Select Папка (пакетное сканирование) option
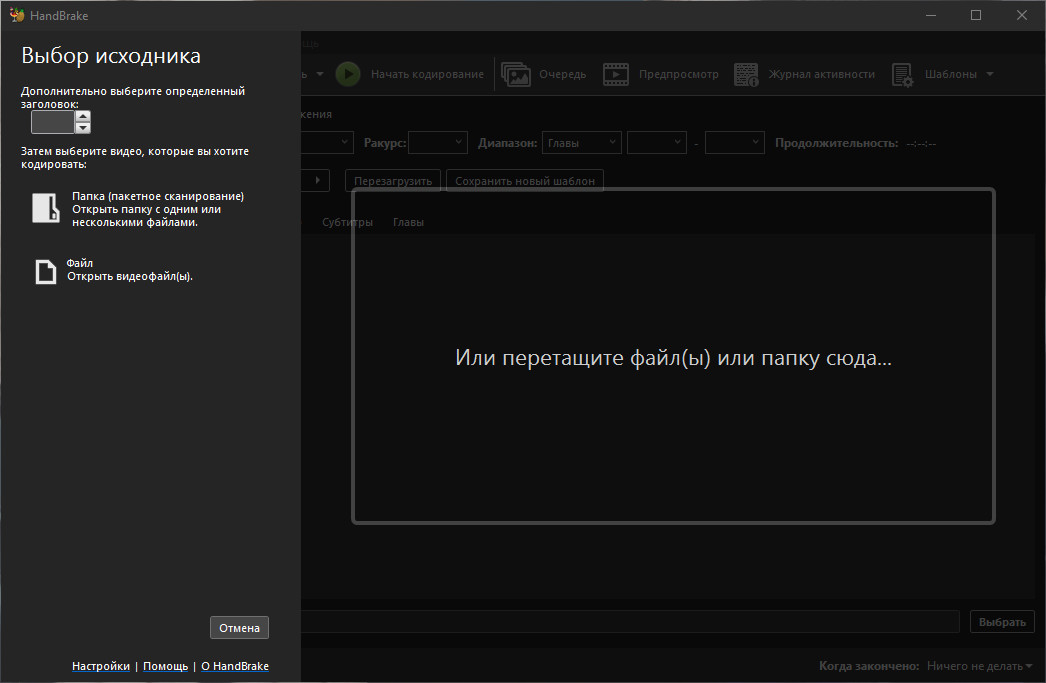1046x683 pixels. coord(139,209)
